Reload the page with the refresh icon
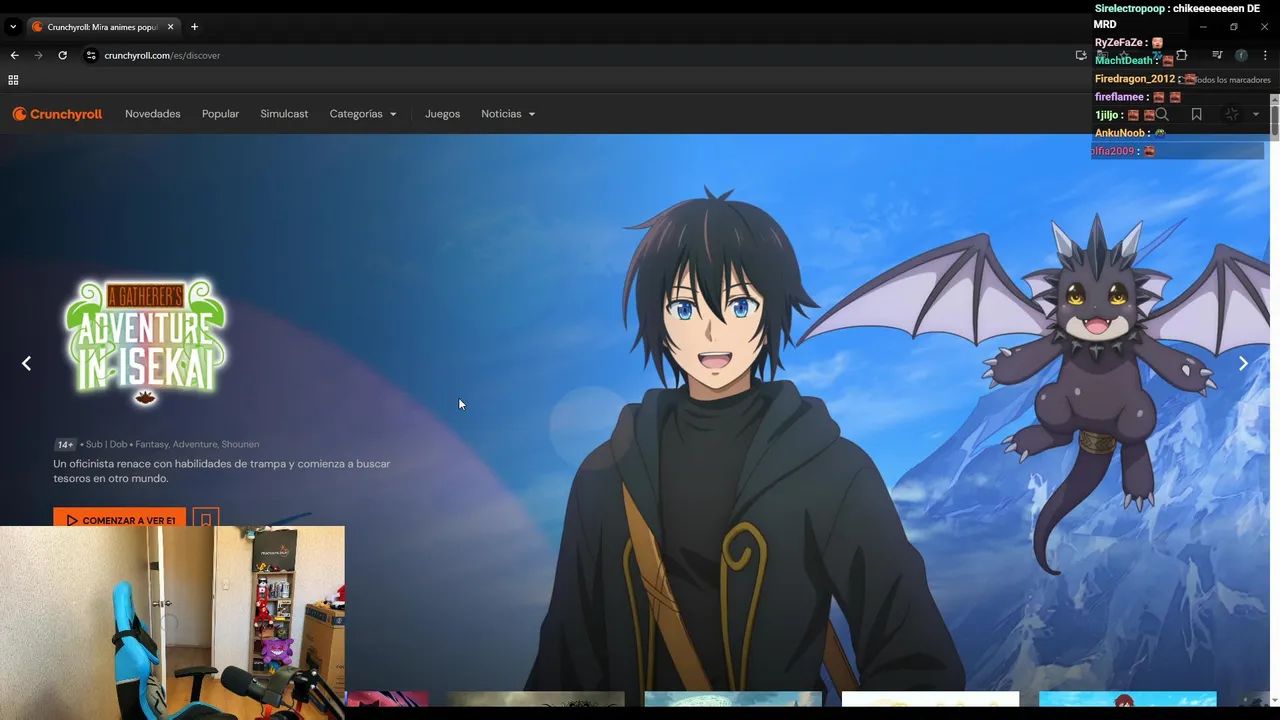 pyautogui.click(x=62, y=55)
